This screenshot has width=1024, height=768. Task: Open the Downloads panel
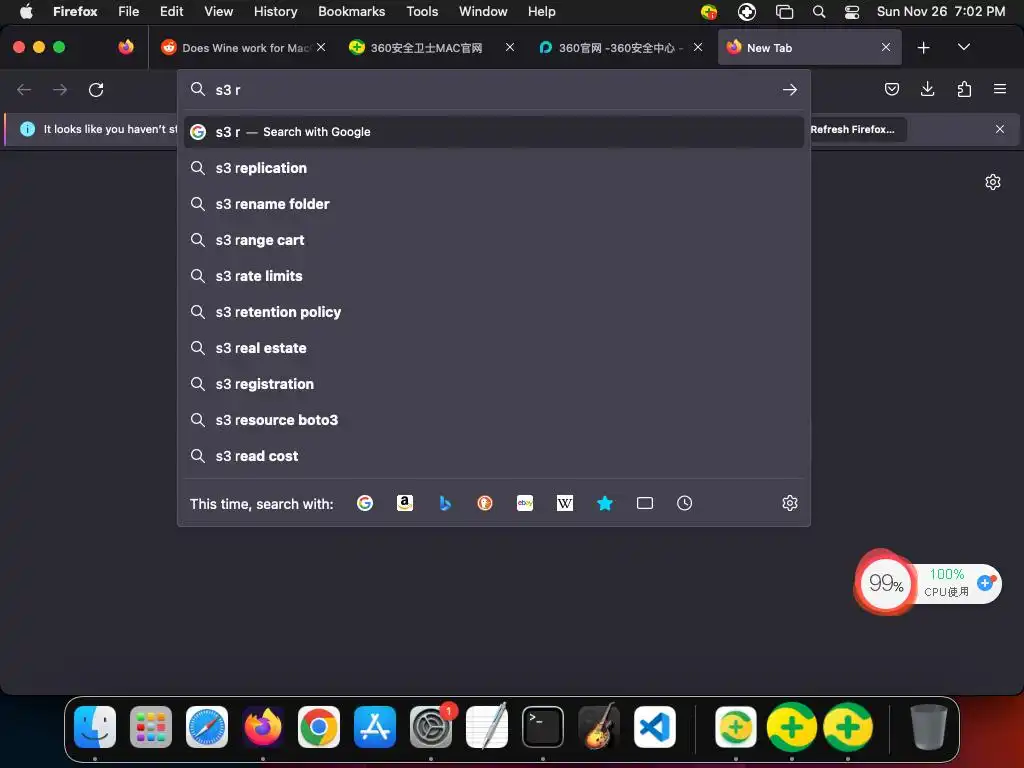coord(927,89)
